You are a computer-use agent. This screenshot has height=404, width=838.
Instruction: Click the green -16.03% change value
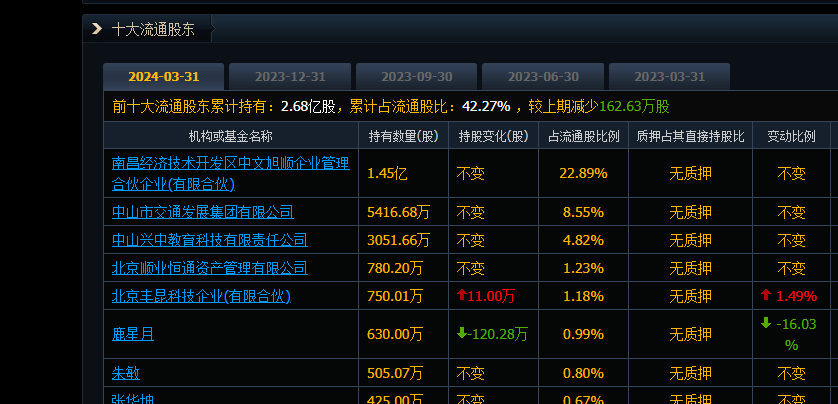pos(789,335)
